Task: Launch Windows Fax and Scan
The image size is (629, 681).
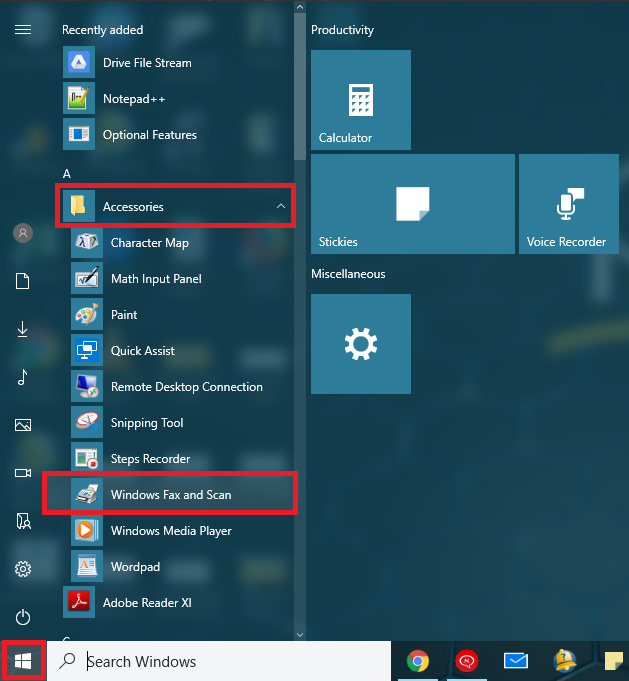Action: pyautogui.click(x=170, y=494)
